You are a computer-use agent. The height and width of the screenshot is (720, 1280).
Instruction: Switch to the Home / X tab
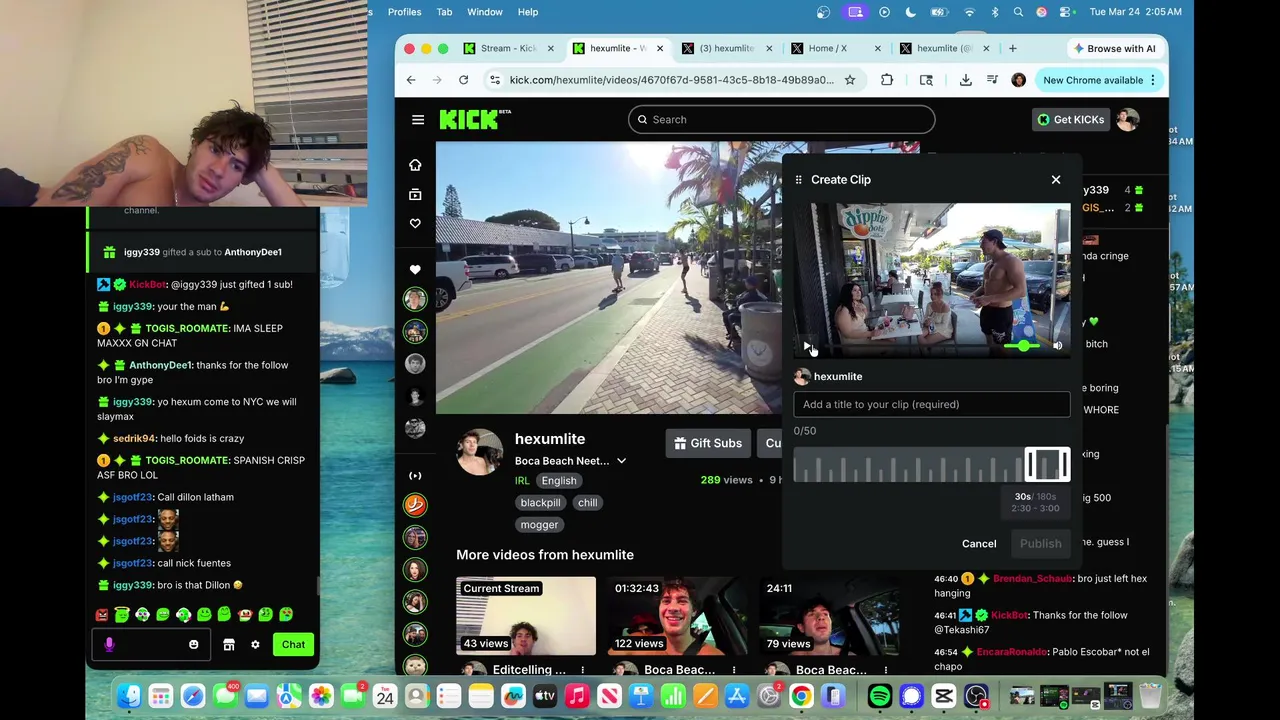point(834,48)
